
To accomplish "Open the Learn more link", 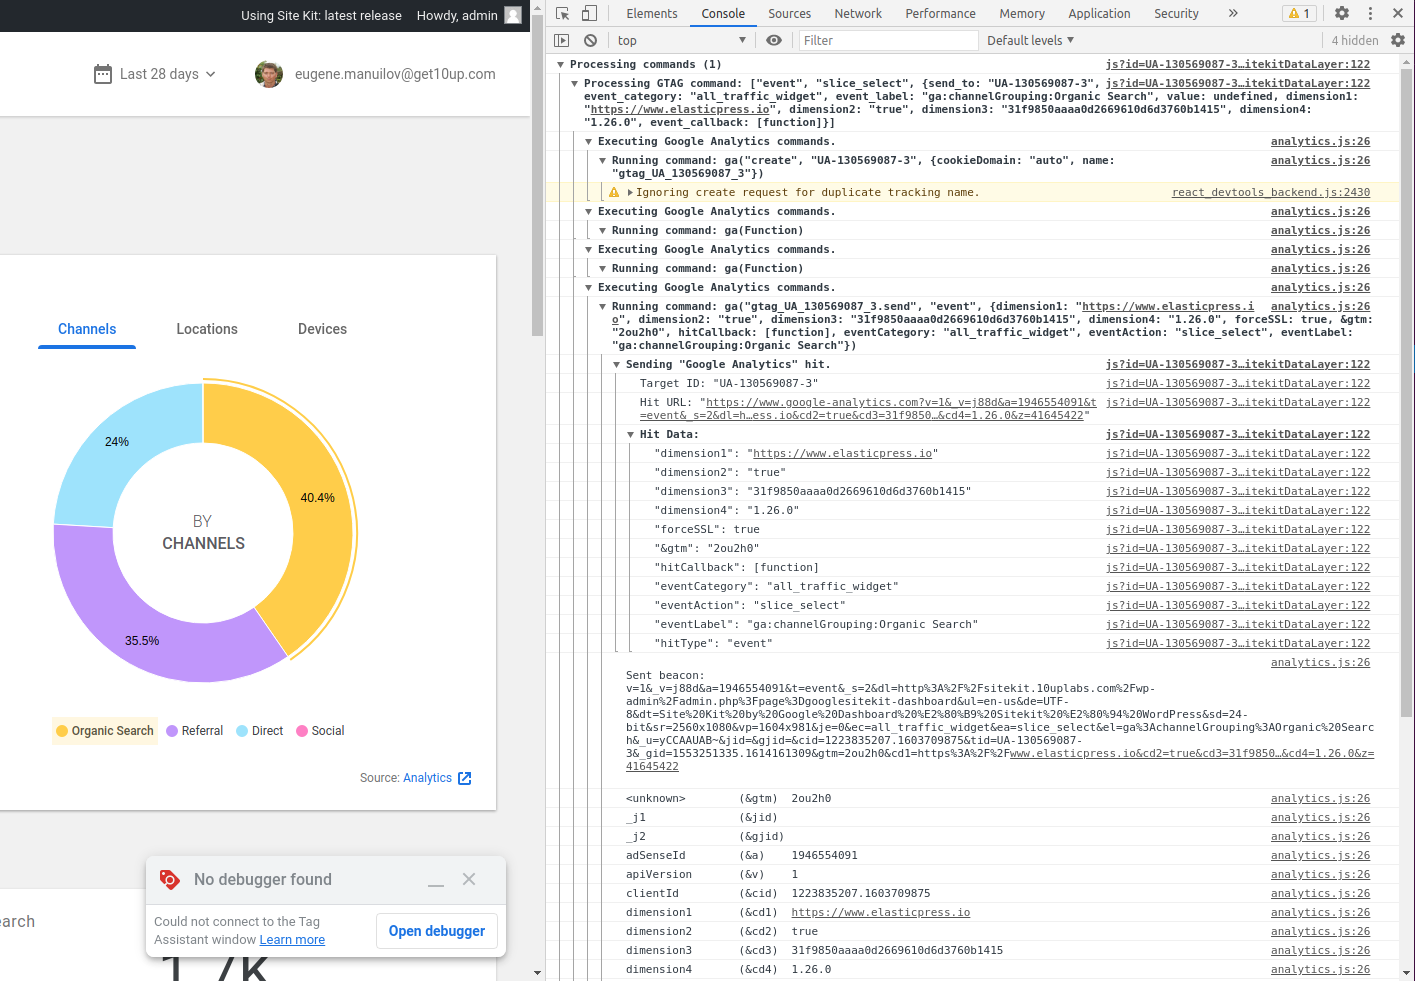I will [x=292, y=940].
